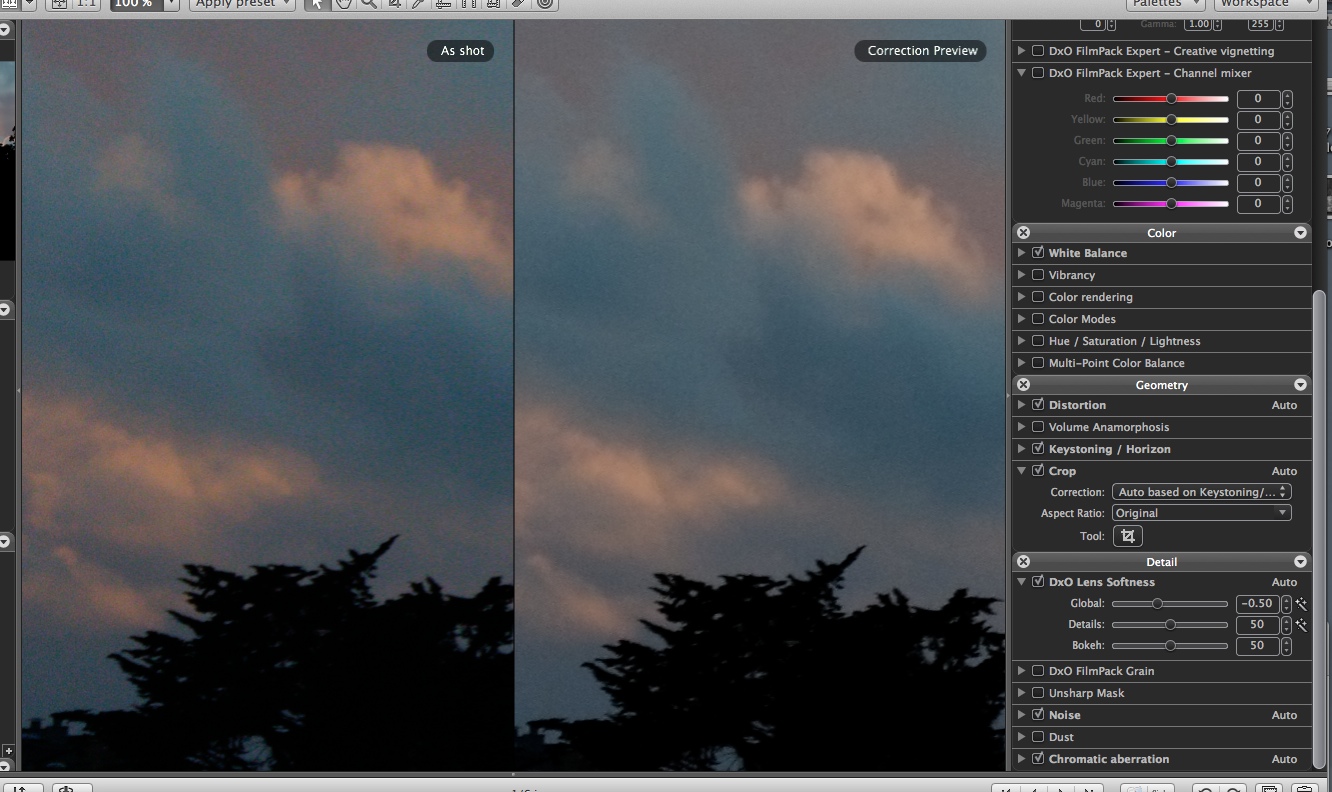Click the Red channel mixer slider handle
This screenshot has height=792, width=1332.
pos(1171,99)
